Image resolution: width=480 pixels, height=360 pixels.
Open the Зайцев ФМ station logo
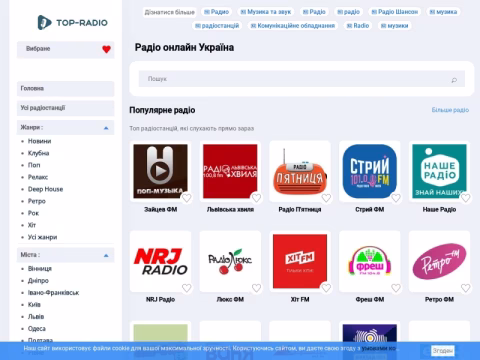click(160, 171)
